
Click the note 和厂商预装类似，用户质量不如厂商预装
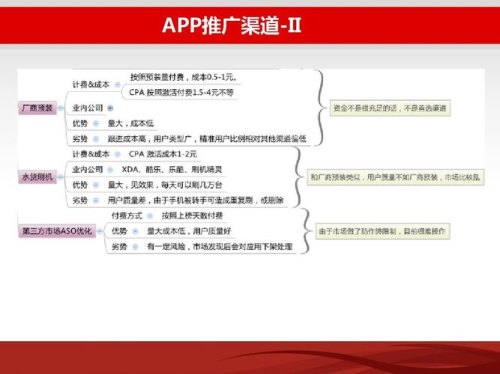click(395, 177)
